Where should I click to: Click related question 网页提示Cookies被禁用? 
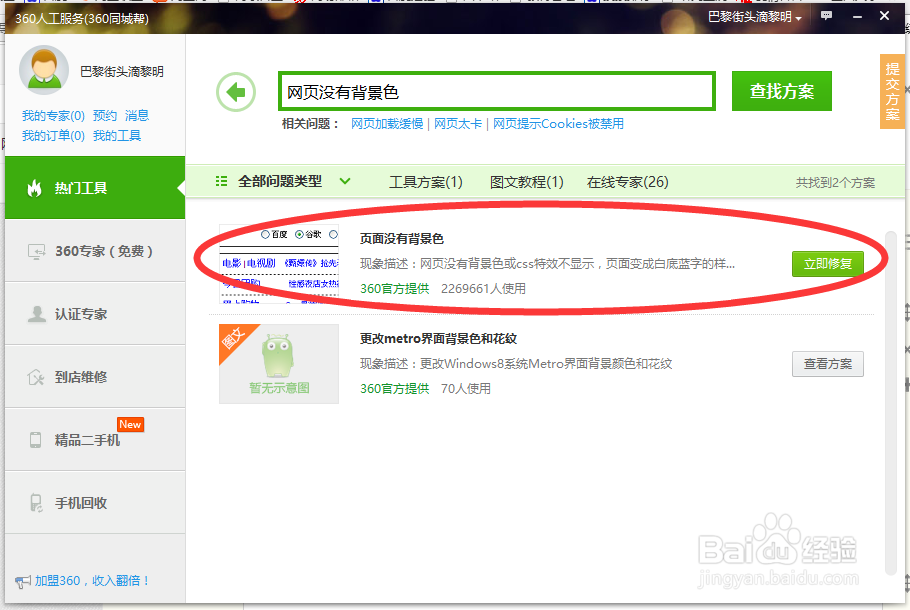(558, 124)
